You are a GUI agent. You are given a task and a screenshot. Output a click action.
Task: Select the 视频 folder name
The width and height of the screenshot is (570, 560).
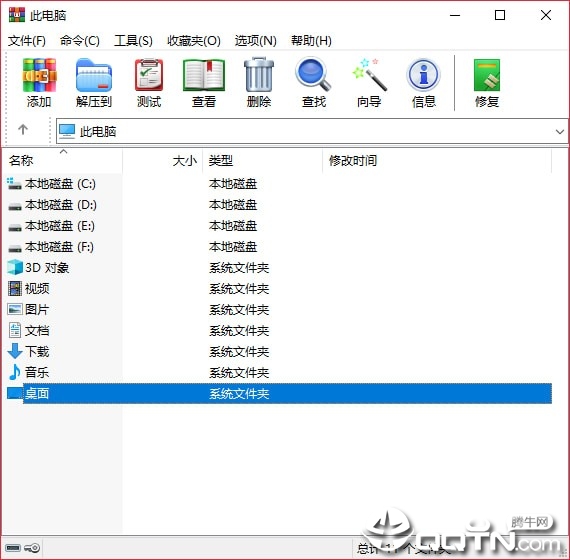(37, 289)
